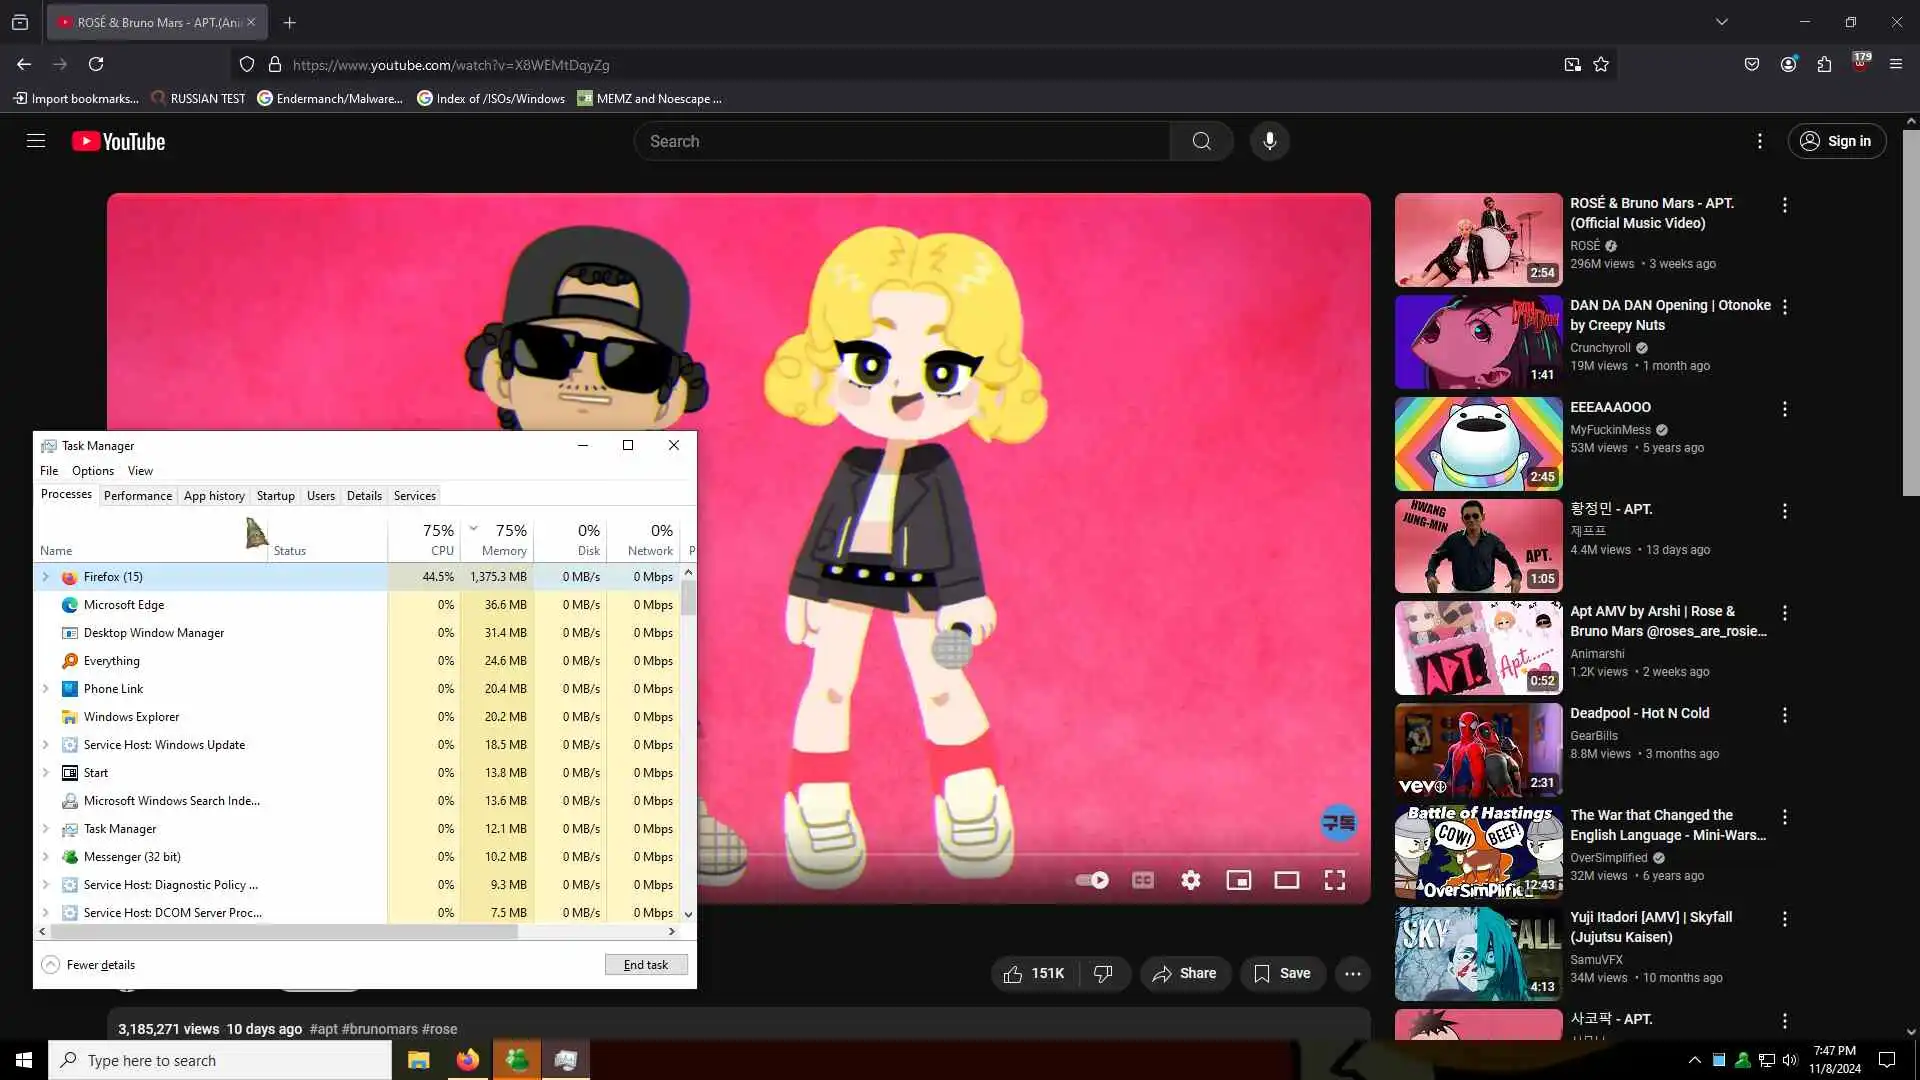The height and width of the screenshot is (1080, 1920).
Task: Enter fullscreen mode on the video
Action: tap(1334, 880)
